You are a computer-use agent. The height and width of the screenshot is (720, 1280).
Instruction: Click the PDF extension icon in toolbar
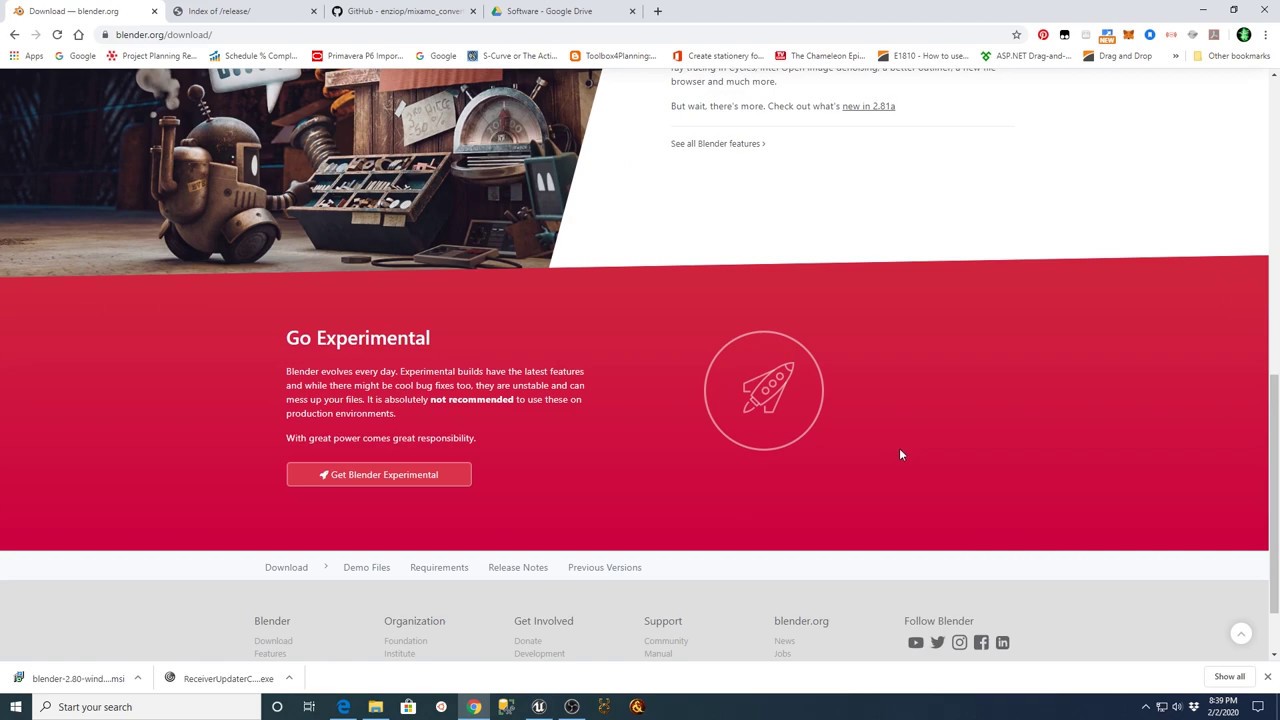pyautogui.click(x=1214, y=34)
